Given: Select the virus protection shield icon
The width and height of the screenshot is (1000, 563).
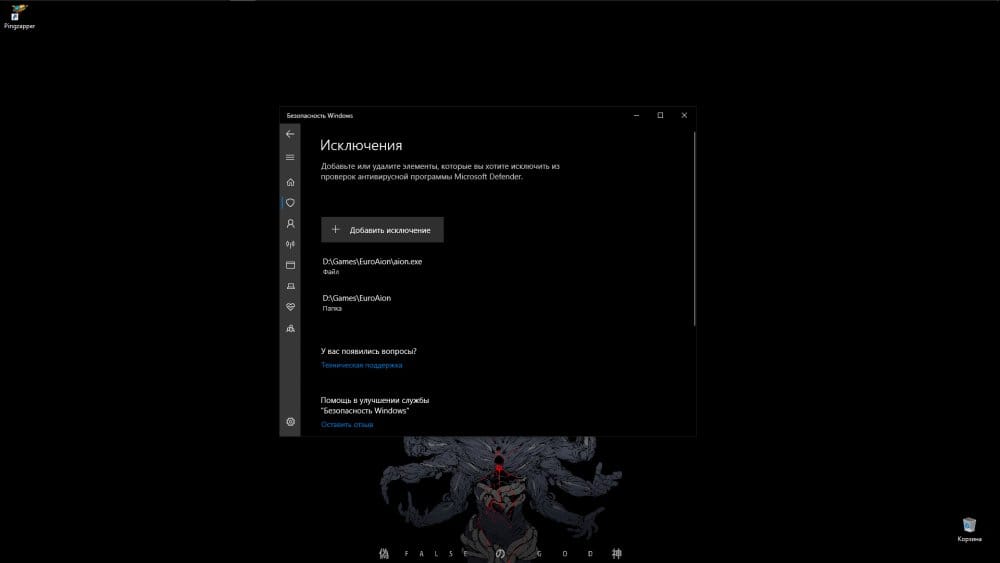Looking at the screenshot, I should 290,202.
